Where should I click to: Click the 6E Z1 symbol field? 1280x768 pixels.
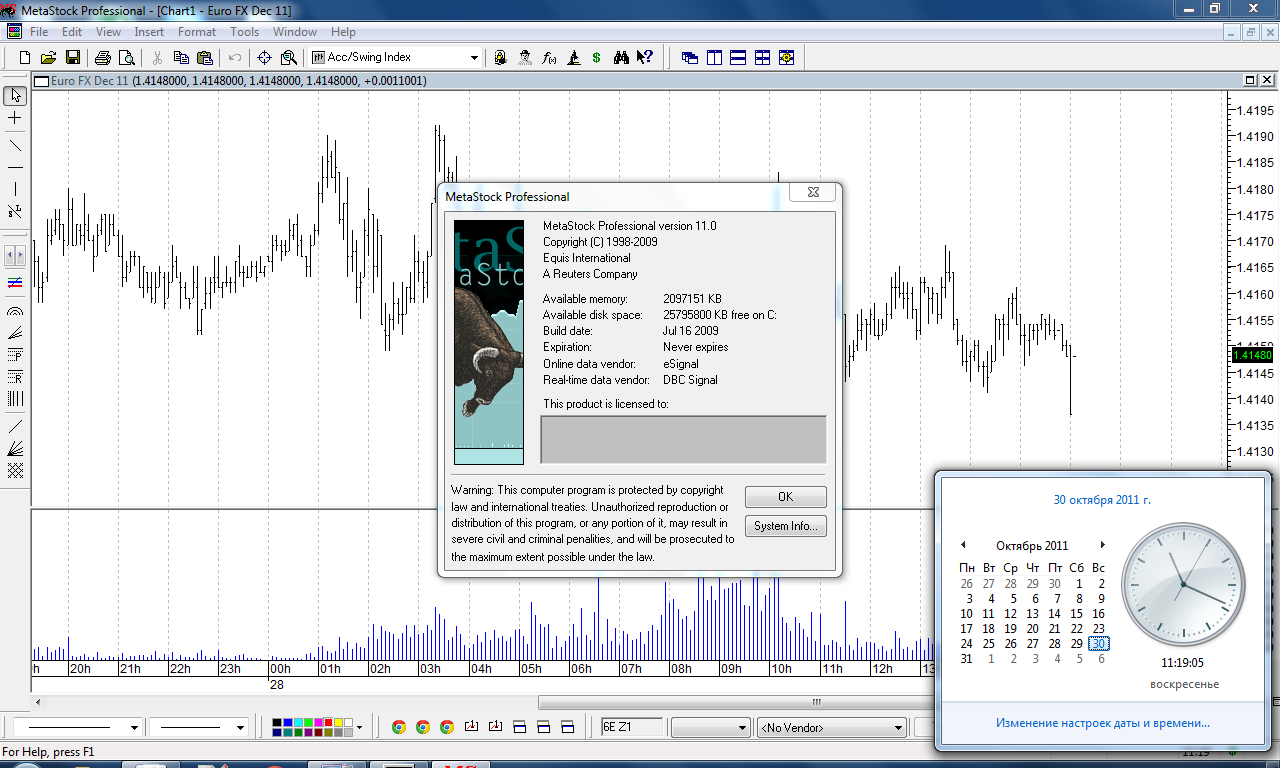click(631, 727)
